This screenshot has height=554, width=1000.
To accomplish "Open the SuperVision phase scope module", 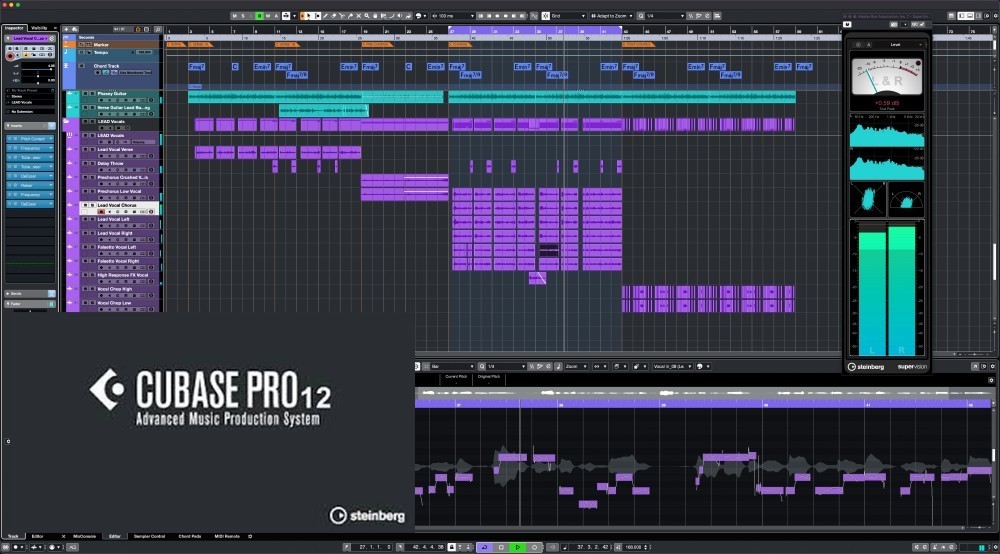I will coord(867,199).
